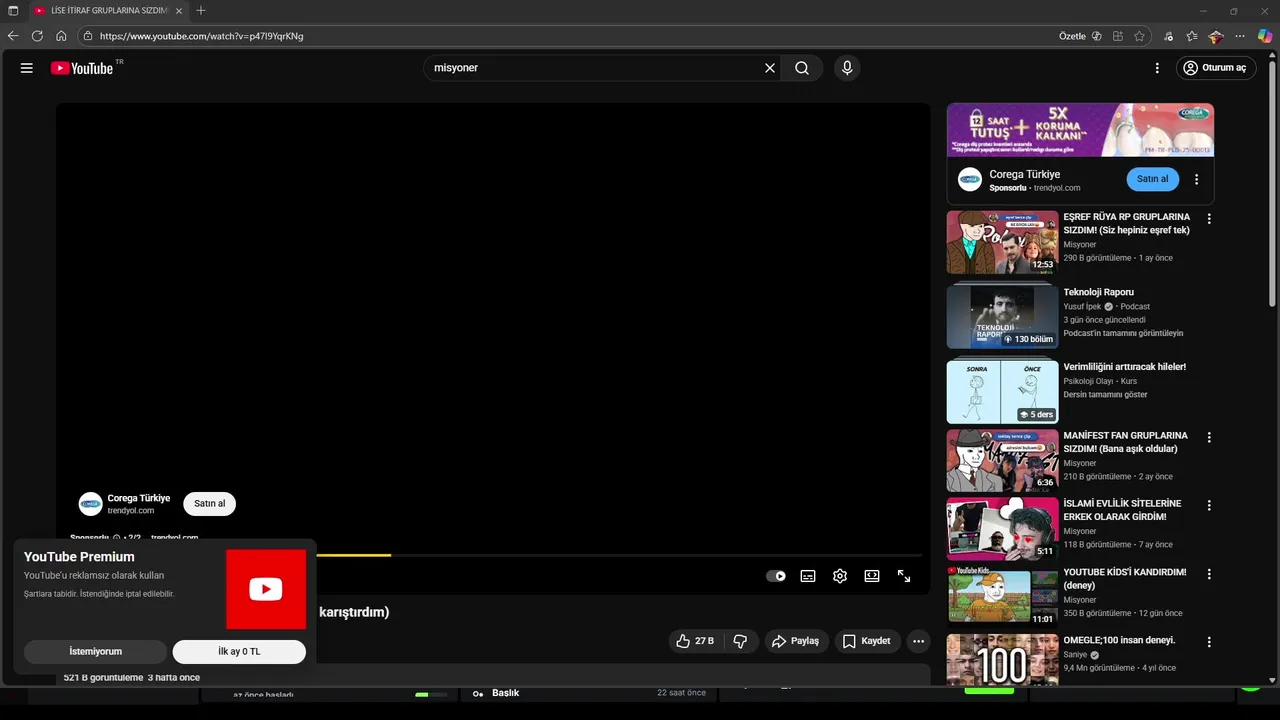Click Corega Türkiye advertiser name in the player
The height and width of the screenshot is (720, 1280).
pos(139,498)
